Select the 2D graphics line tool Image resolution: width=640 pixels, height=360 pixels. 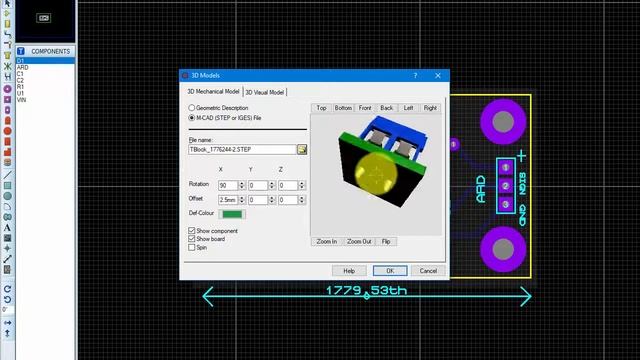coord(7,175)
